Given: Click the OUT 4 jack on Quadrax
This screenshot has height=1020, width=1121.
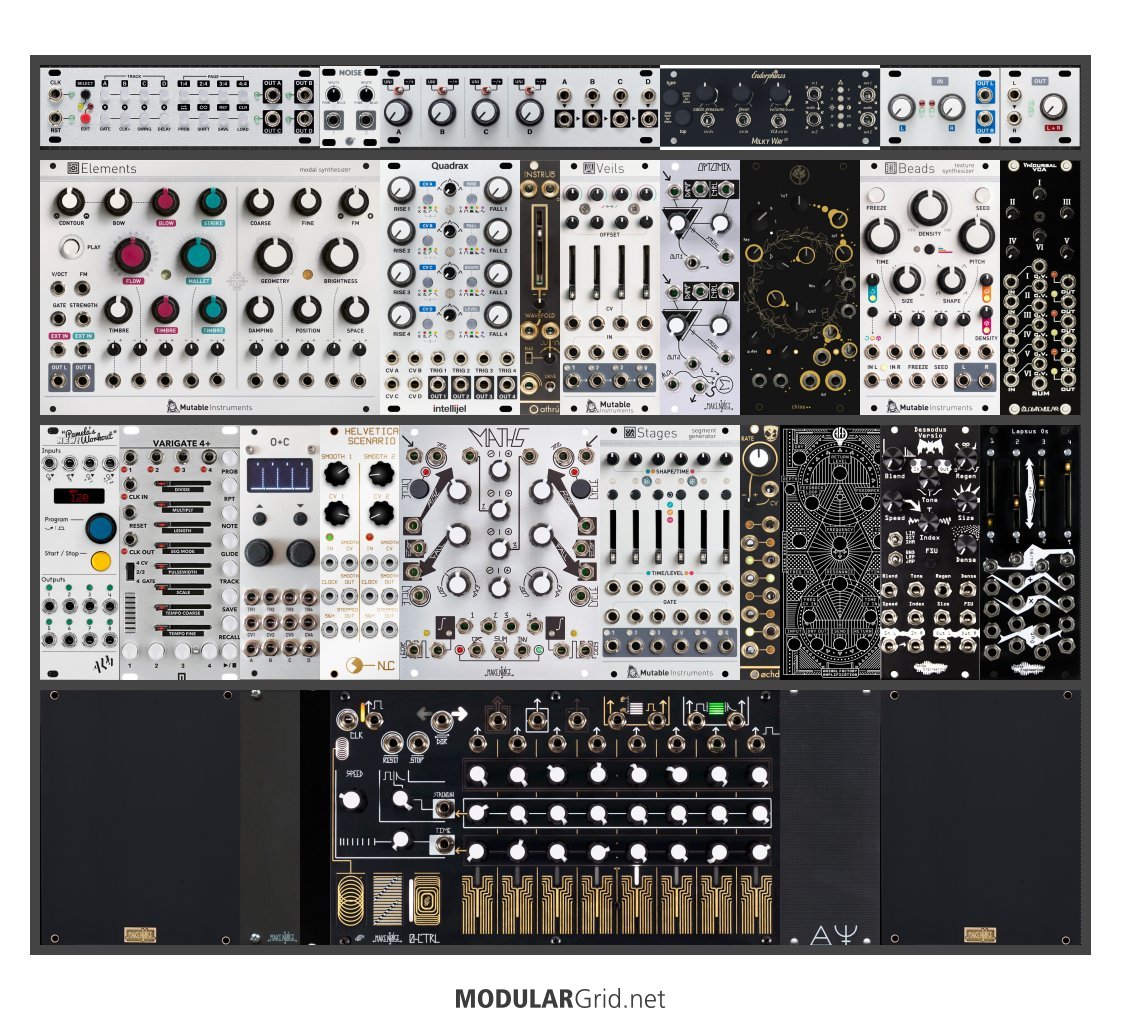Looking at the screenshot, I should (x=507, y=385).
